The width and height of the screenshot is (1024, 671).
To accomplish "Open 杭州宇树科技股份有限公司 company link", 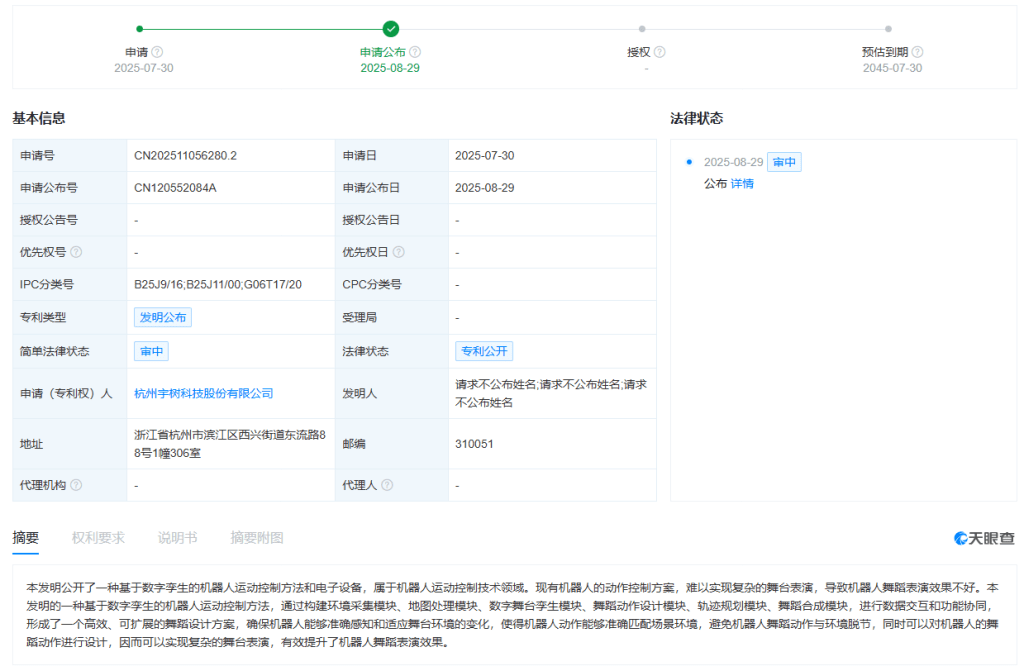I will coord(204,393).
